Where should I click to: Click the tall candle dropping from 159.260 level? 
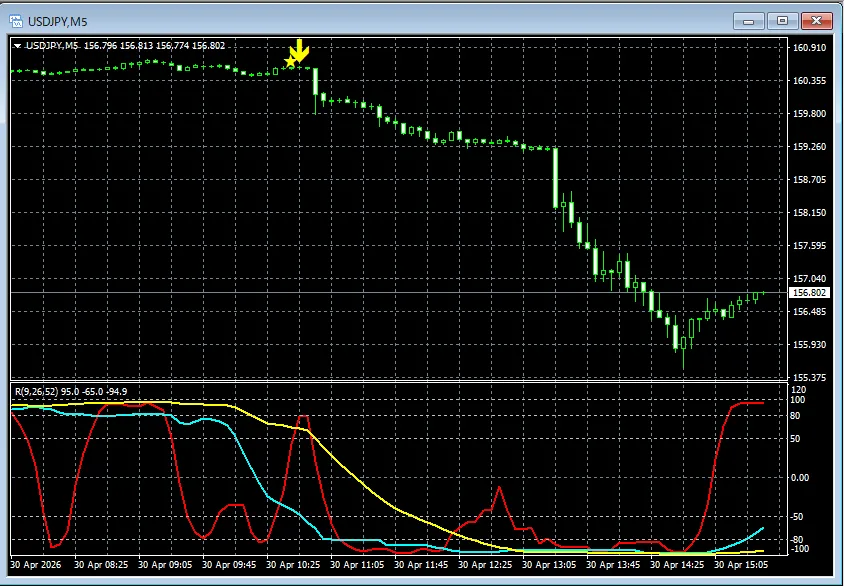pyautogui.click(x=556, y=178)
